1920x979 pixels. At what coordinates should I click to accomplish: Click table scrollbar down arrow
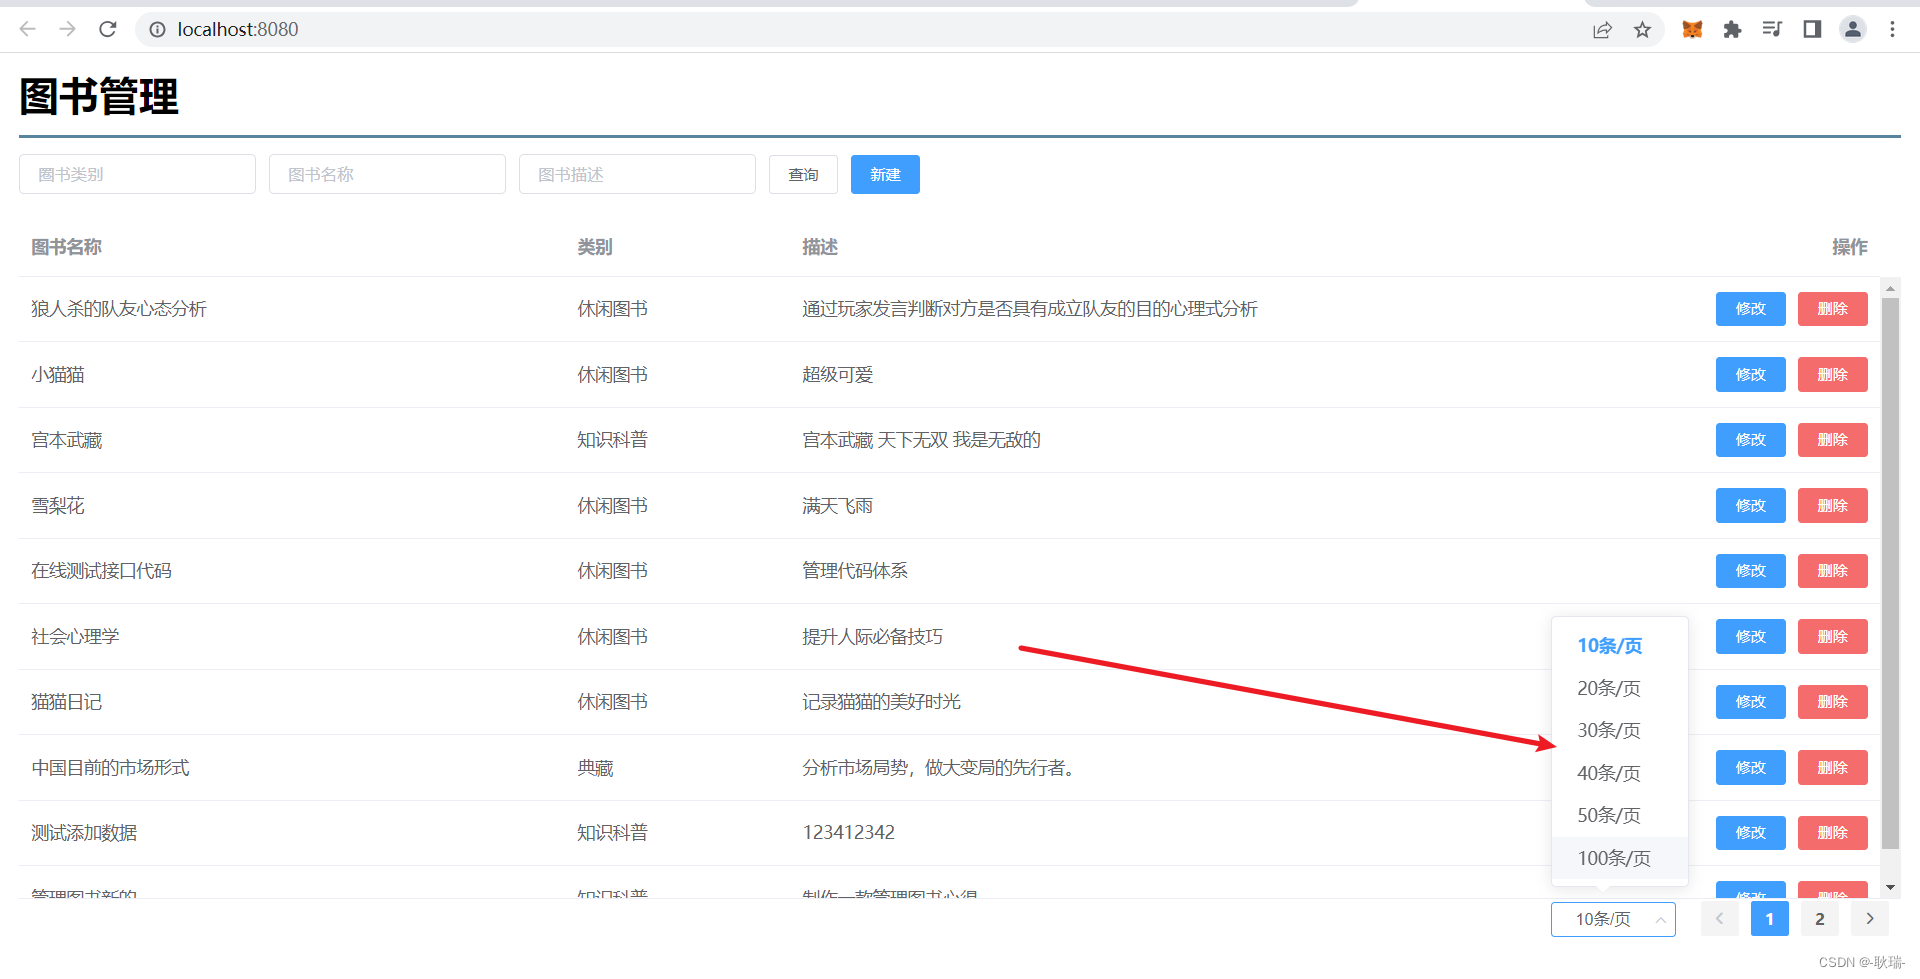1890,887
